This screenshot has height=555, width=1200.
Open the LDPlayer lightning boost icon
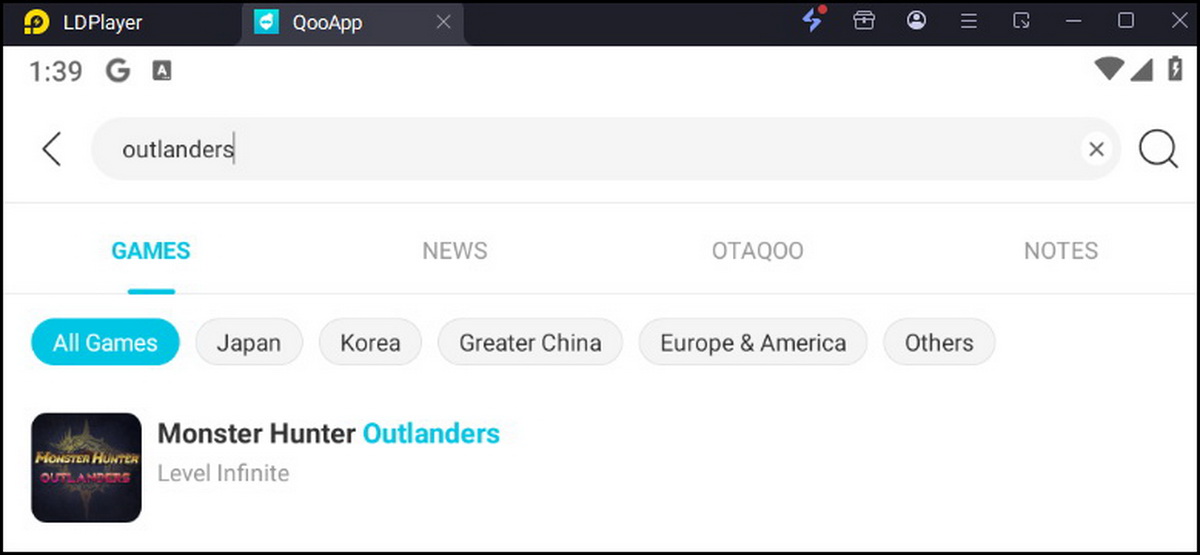coord(813,20)
